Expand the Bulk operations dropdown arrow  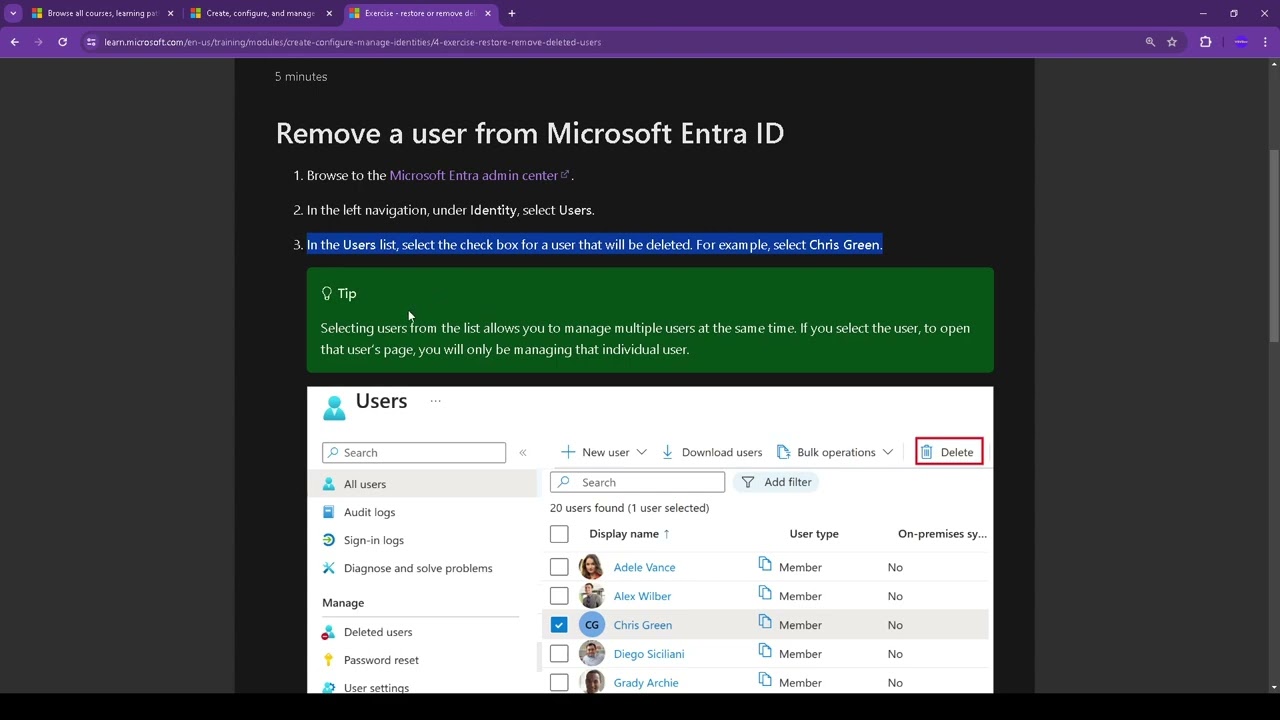point(886,452)
